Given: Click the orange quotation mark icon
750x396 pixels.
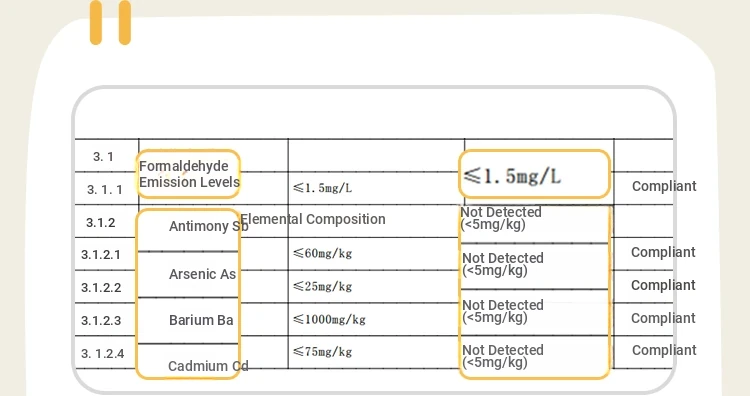Looking at the screenshot, I should (110, 23).
